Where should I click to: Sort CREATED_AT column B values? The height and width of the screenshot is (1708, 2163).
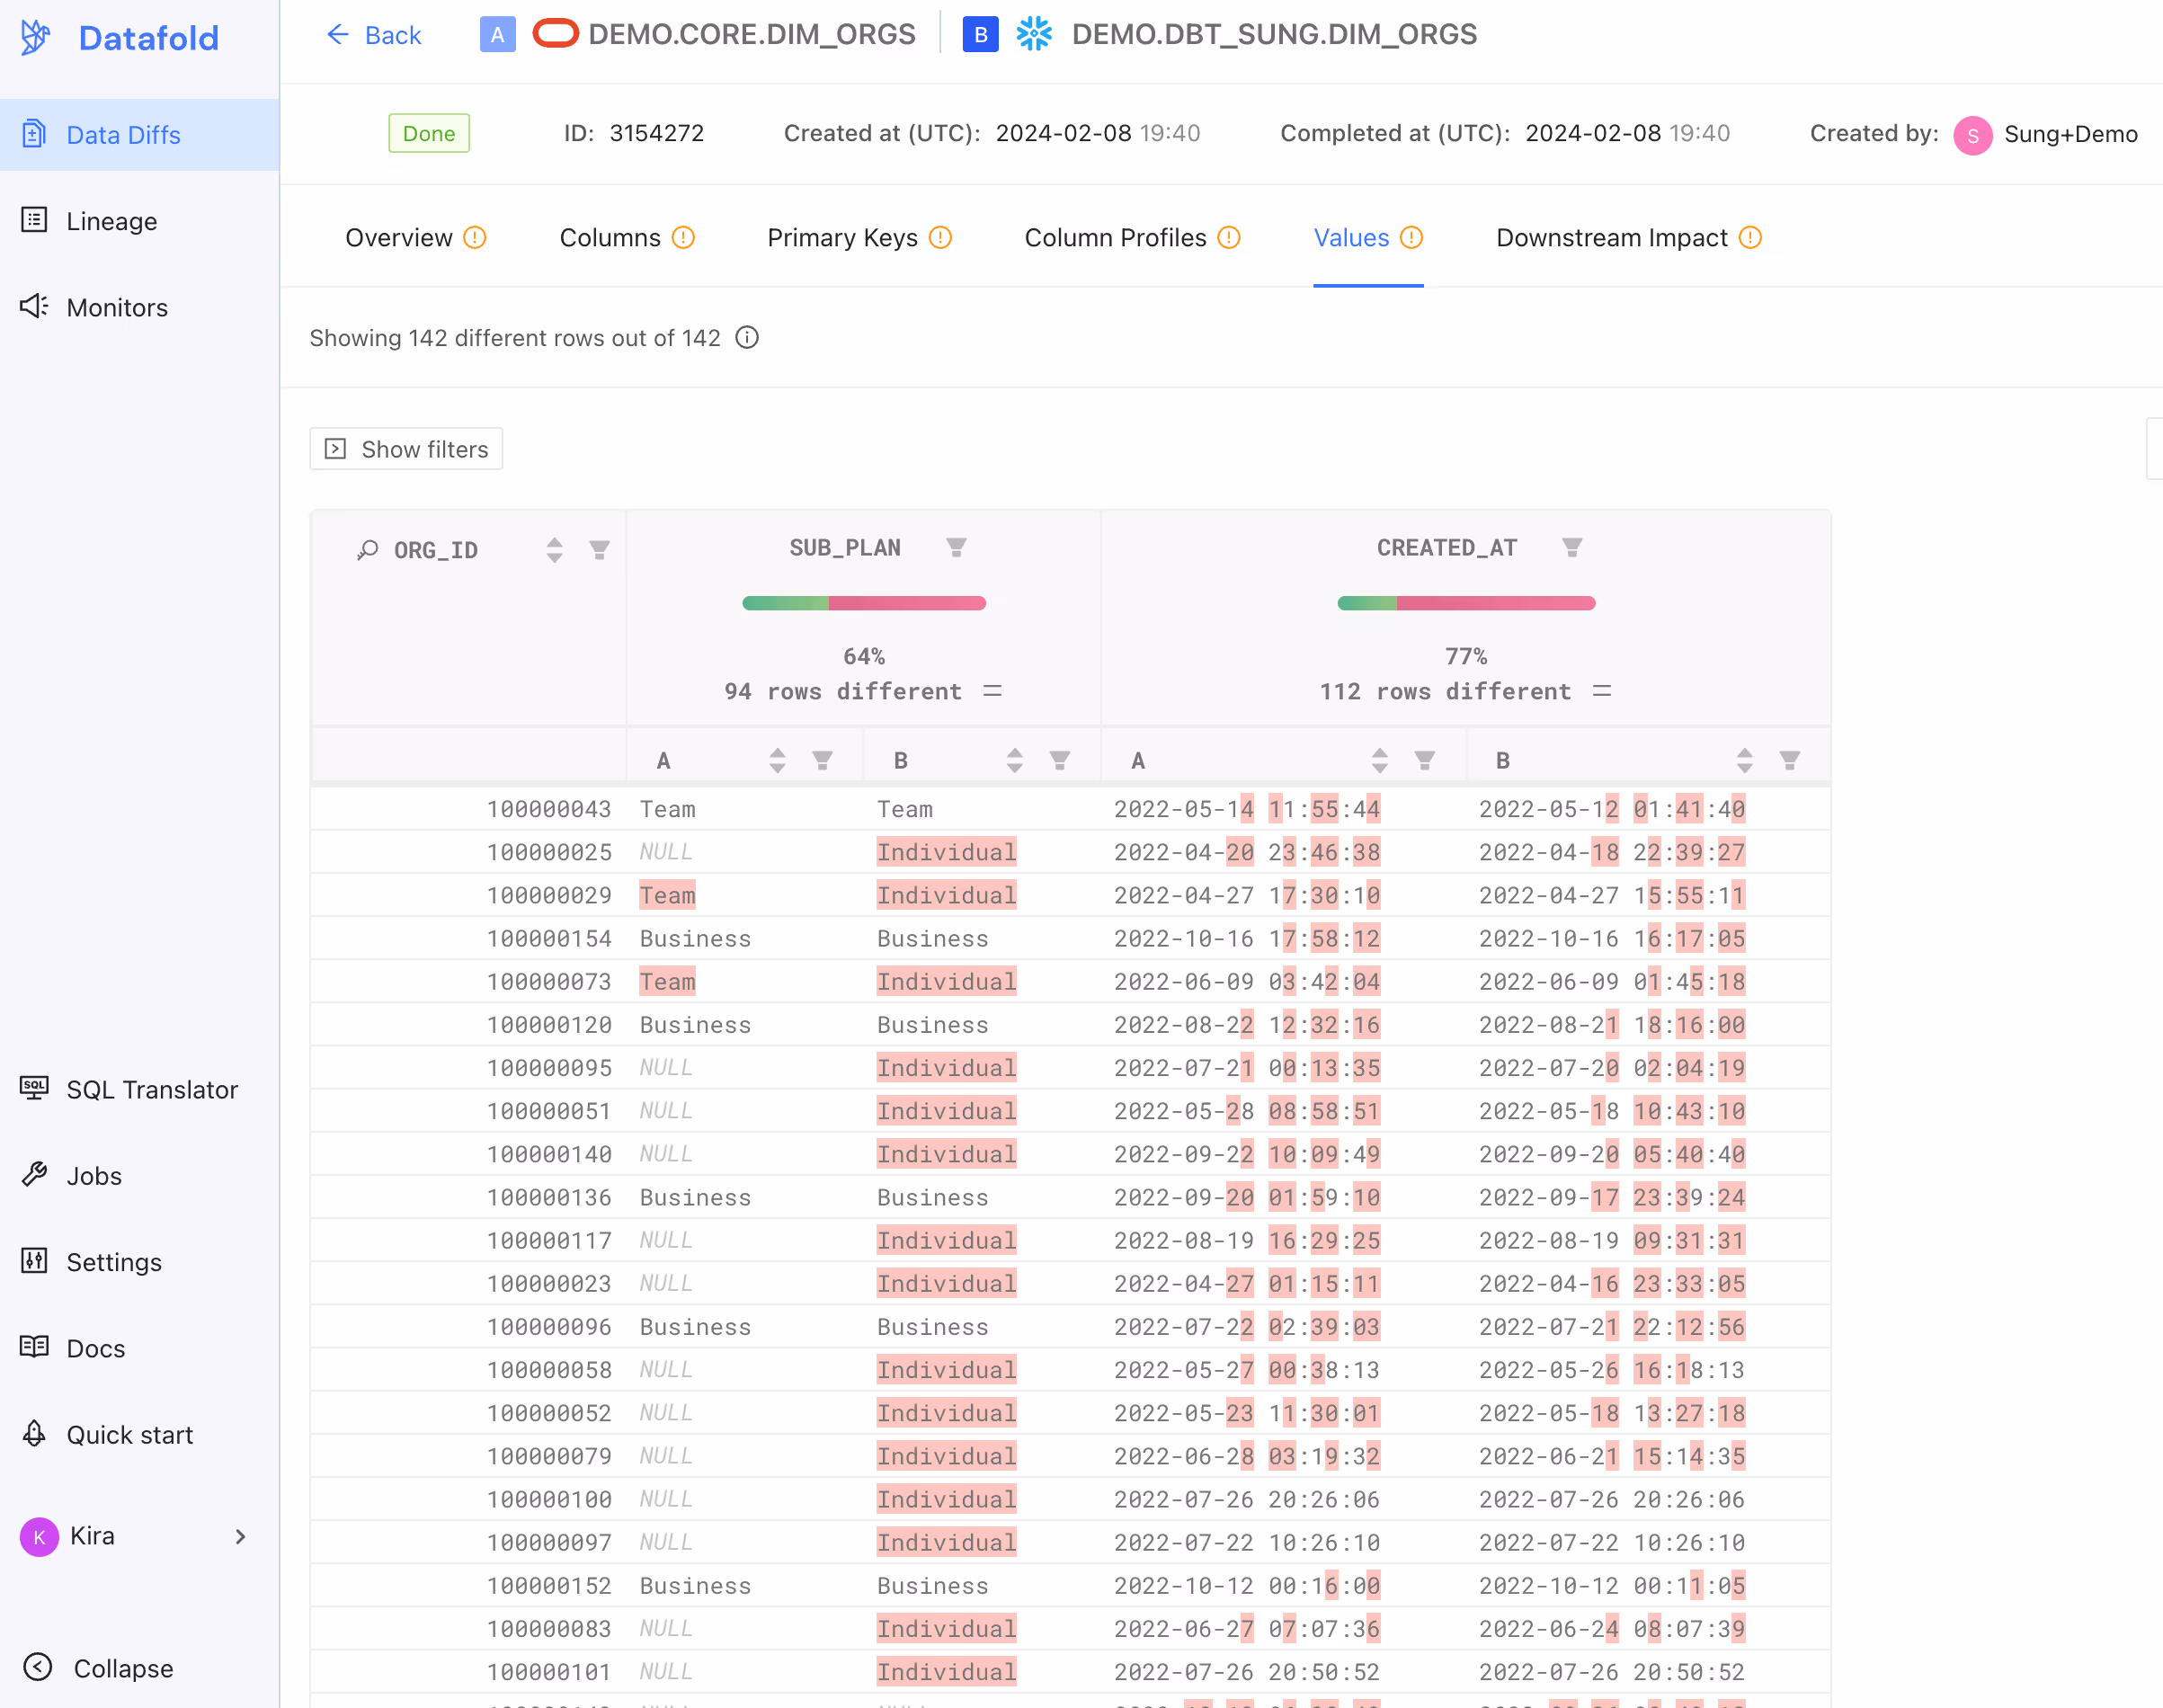1745,761
